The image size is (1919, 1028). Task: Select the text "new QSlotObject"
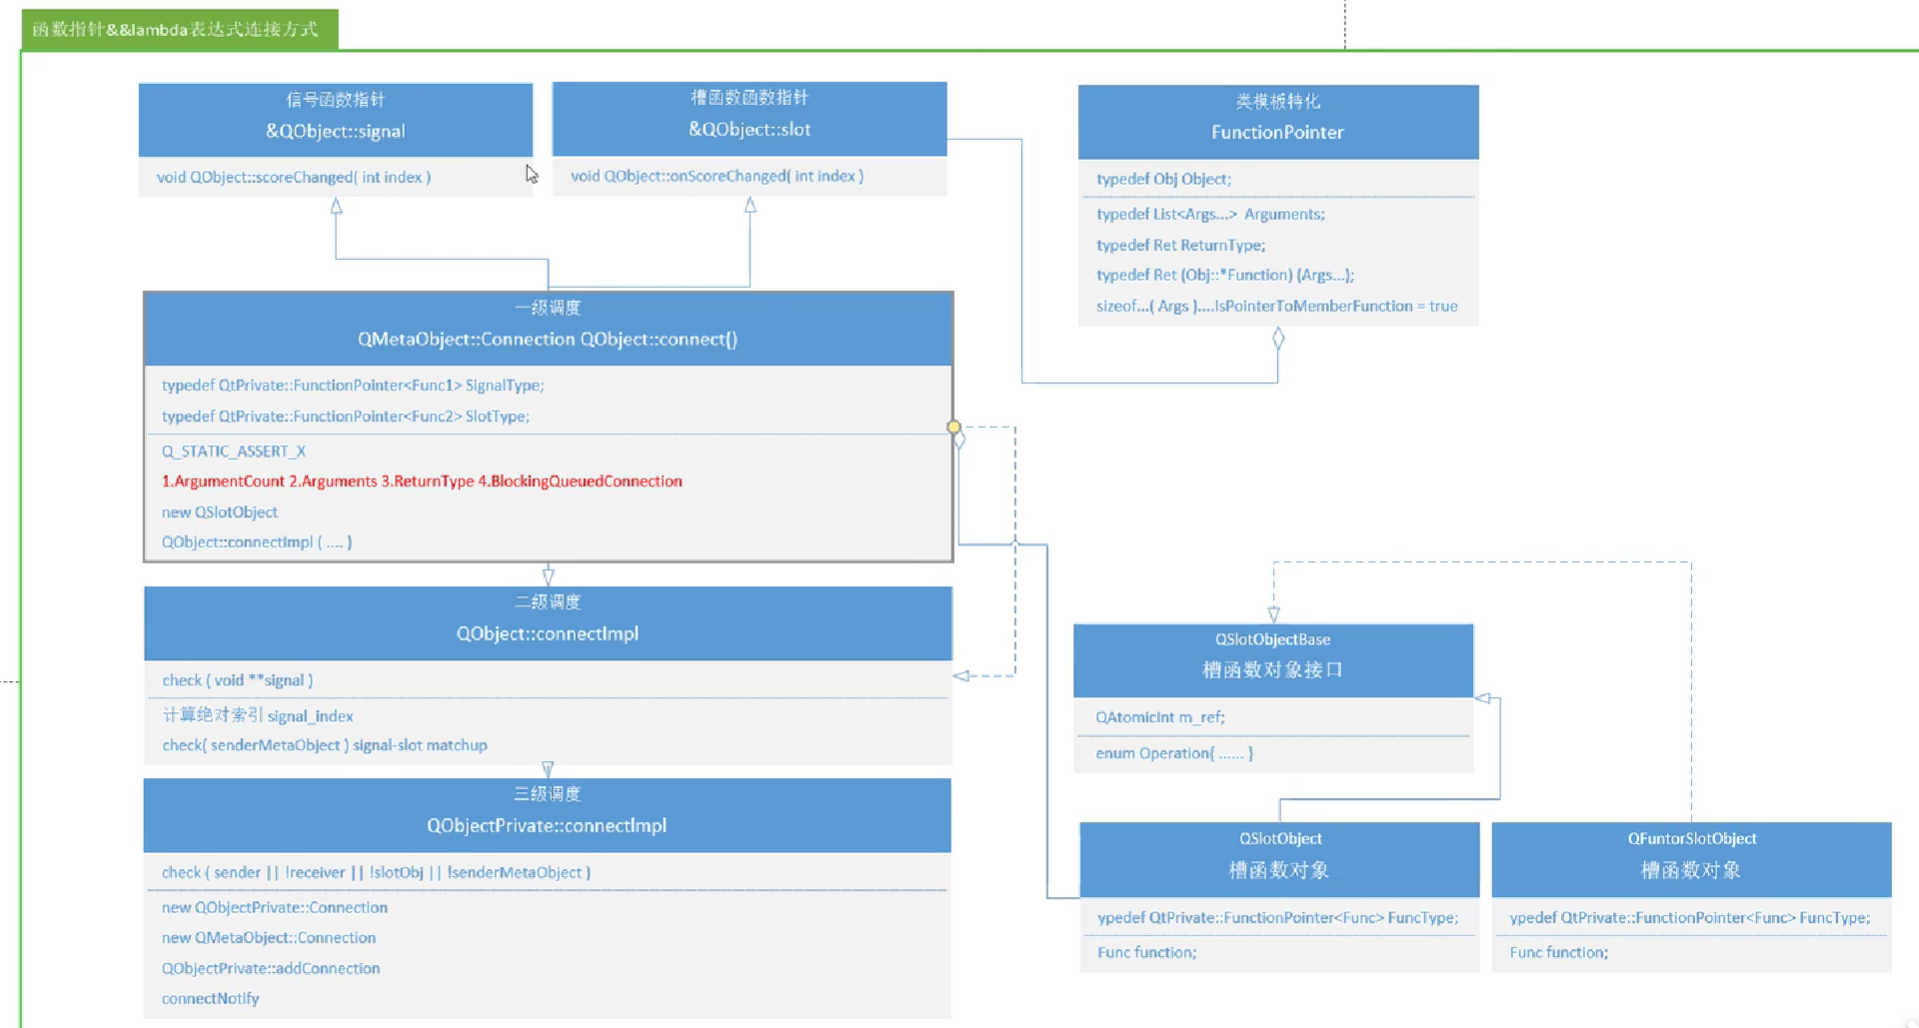click(220, 512)
